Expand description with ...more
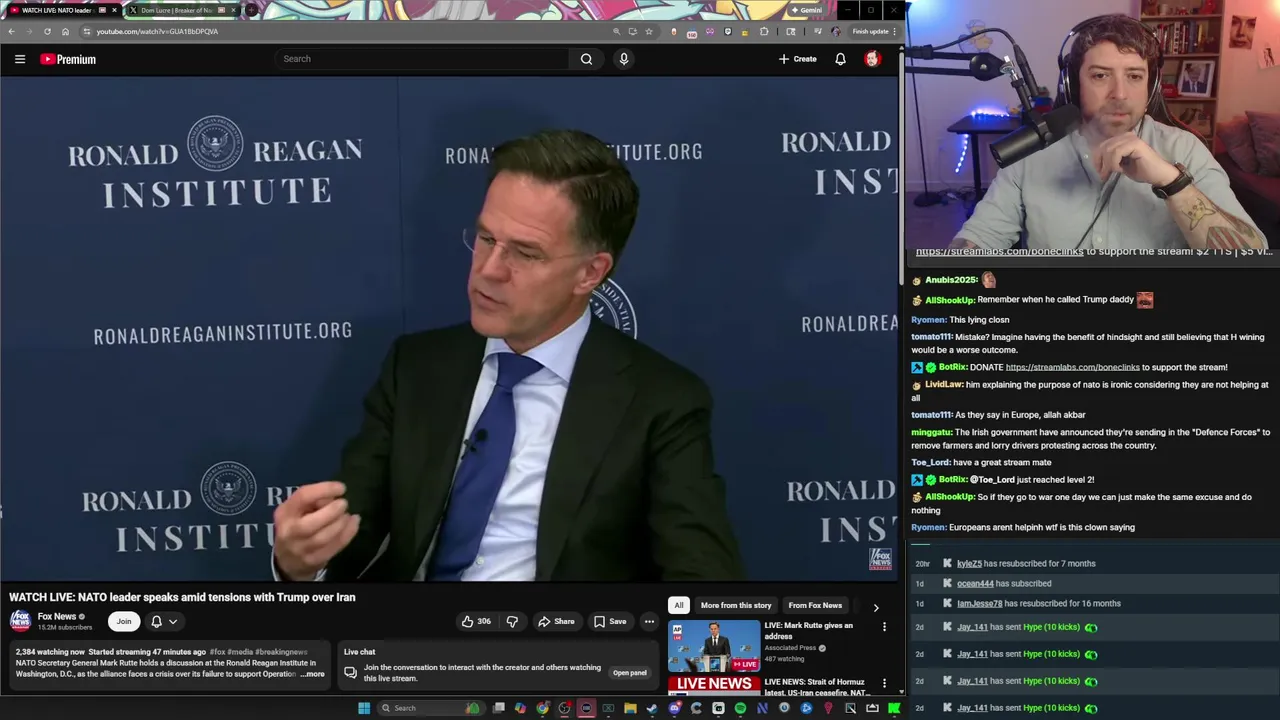This screenshot has width=1280, height=720. (312, 674)
